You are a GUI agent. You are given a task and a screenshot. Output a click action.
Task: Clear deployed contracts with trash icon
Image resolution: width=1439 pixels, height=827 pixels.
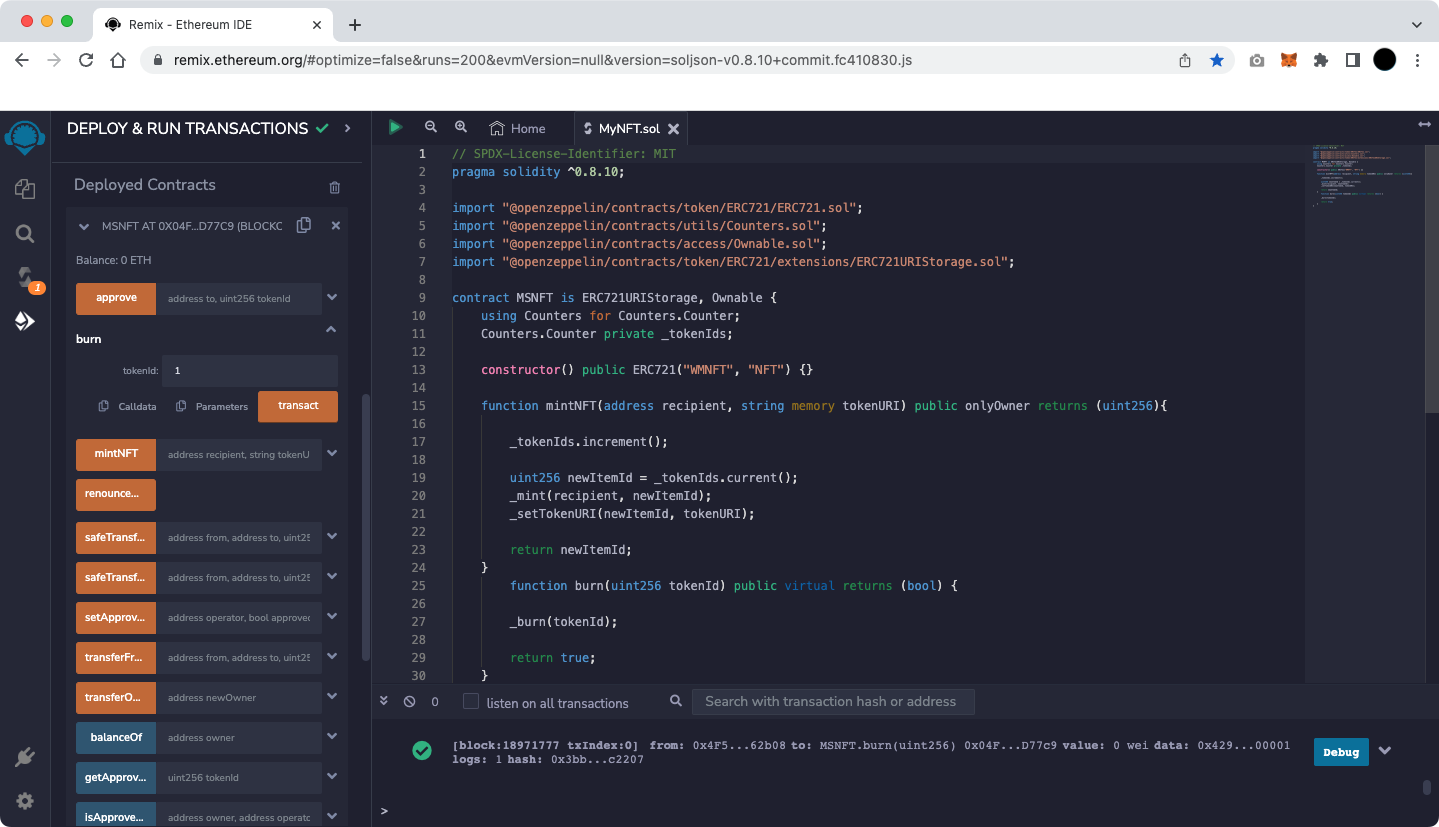click(335, 187)
